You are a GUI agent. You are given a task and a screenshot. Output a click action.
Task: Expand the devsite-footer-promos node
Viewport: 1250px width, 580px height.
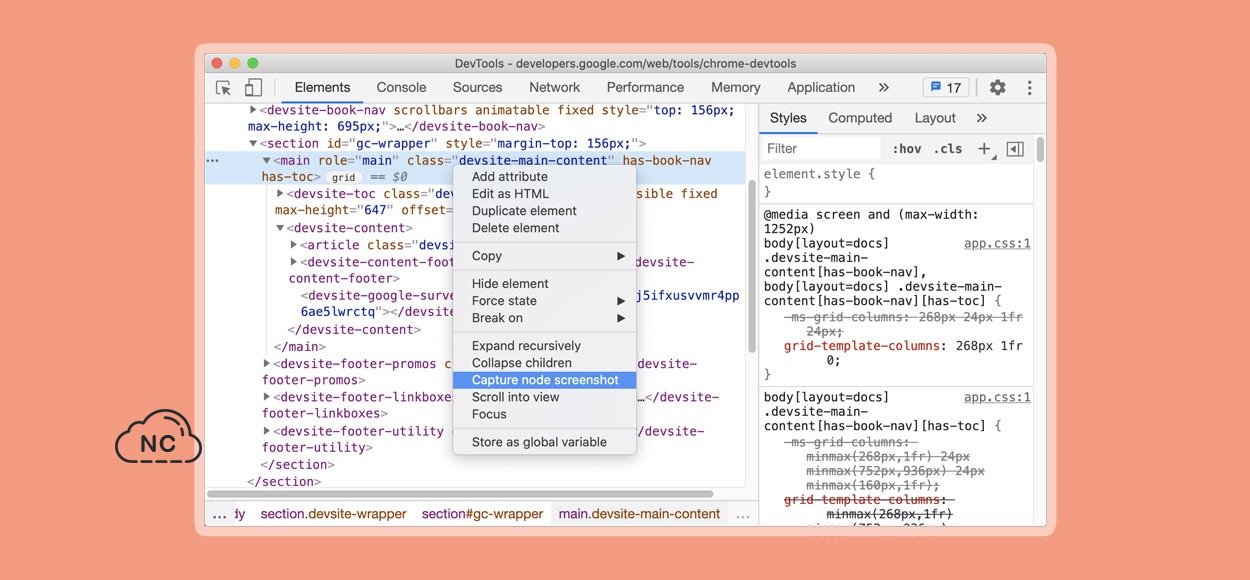tap(266, 364)
